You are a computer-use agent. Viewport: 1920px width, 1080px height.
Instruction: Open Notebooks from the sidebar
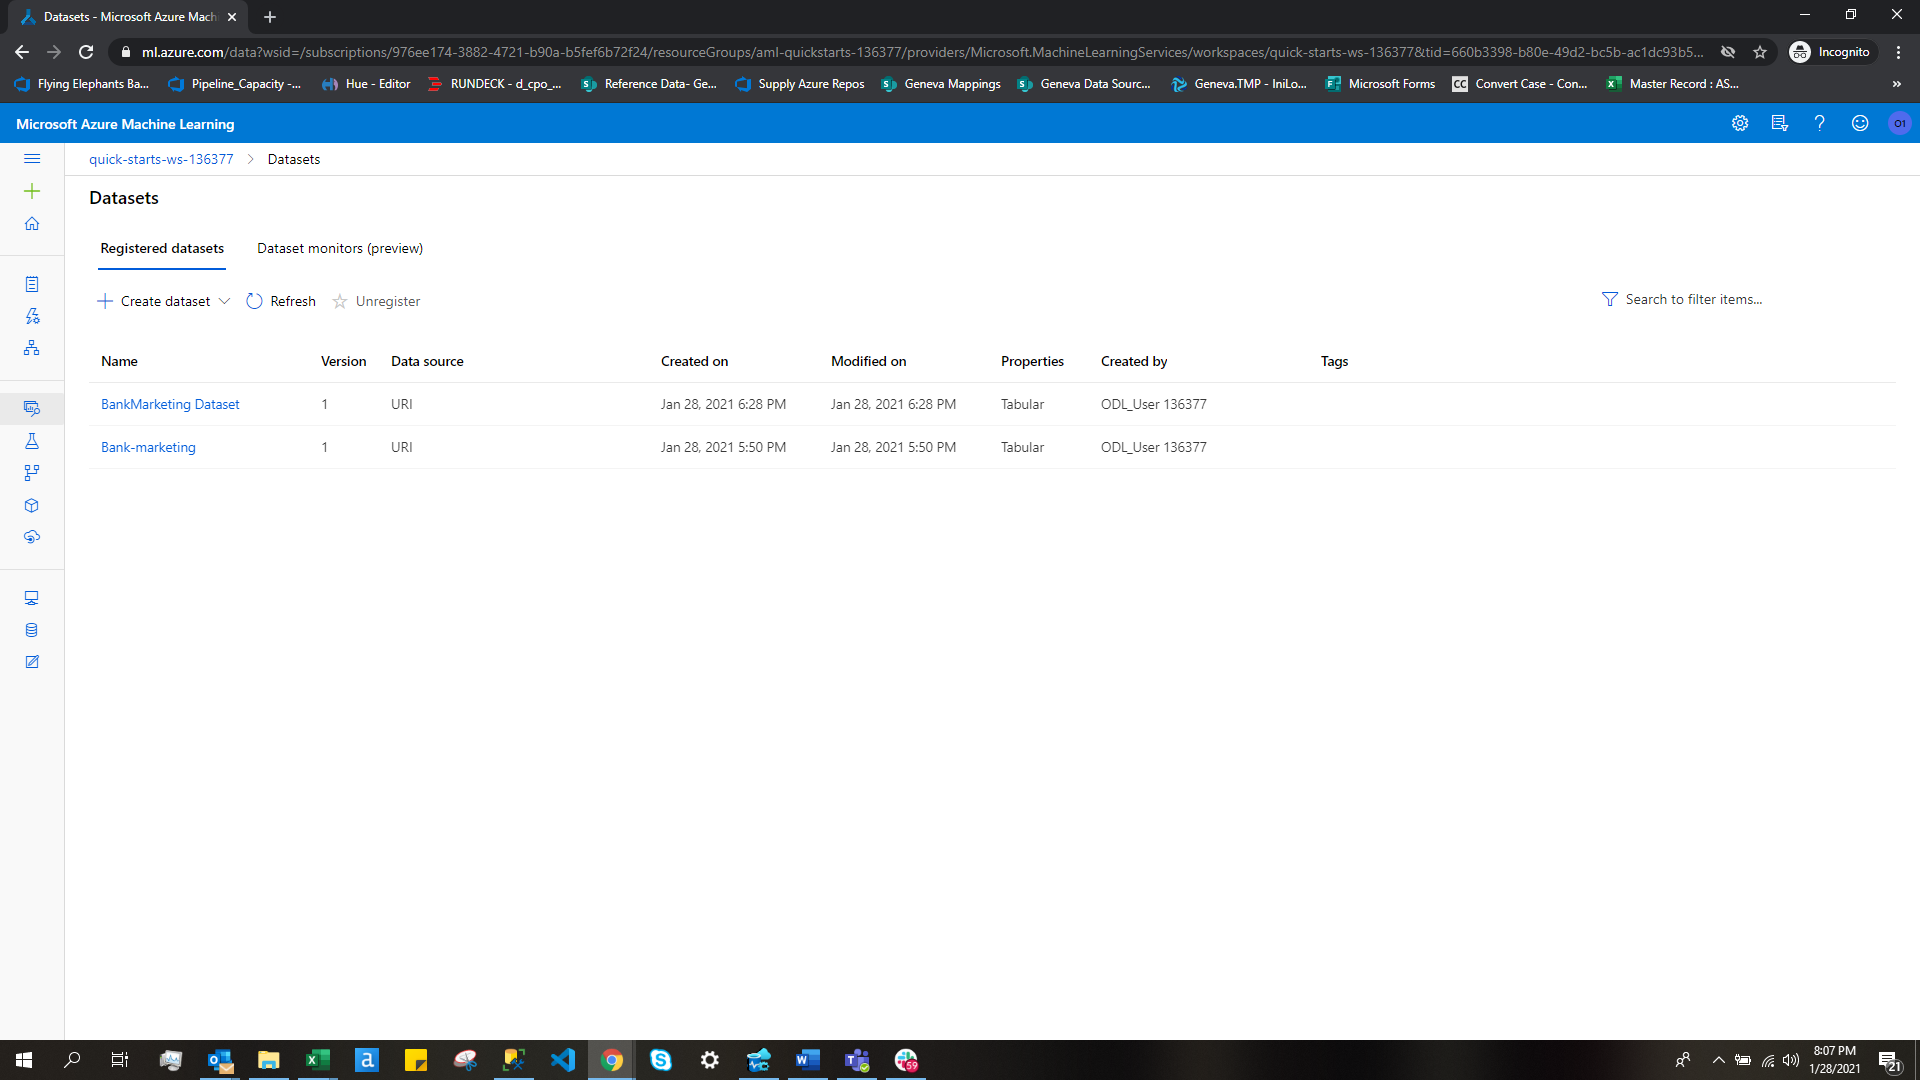(32, 285)
